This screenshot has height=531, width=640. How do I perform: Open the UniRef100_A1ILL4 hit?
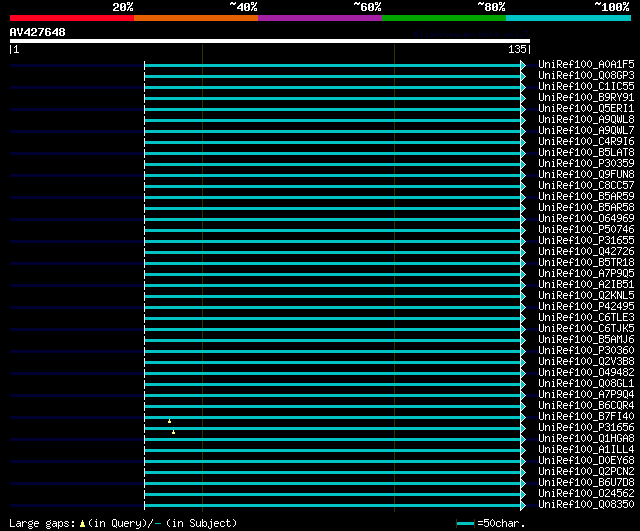point(586,450)
